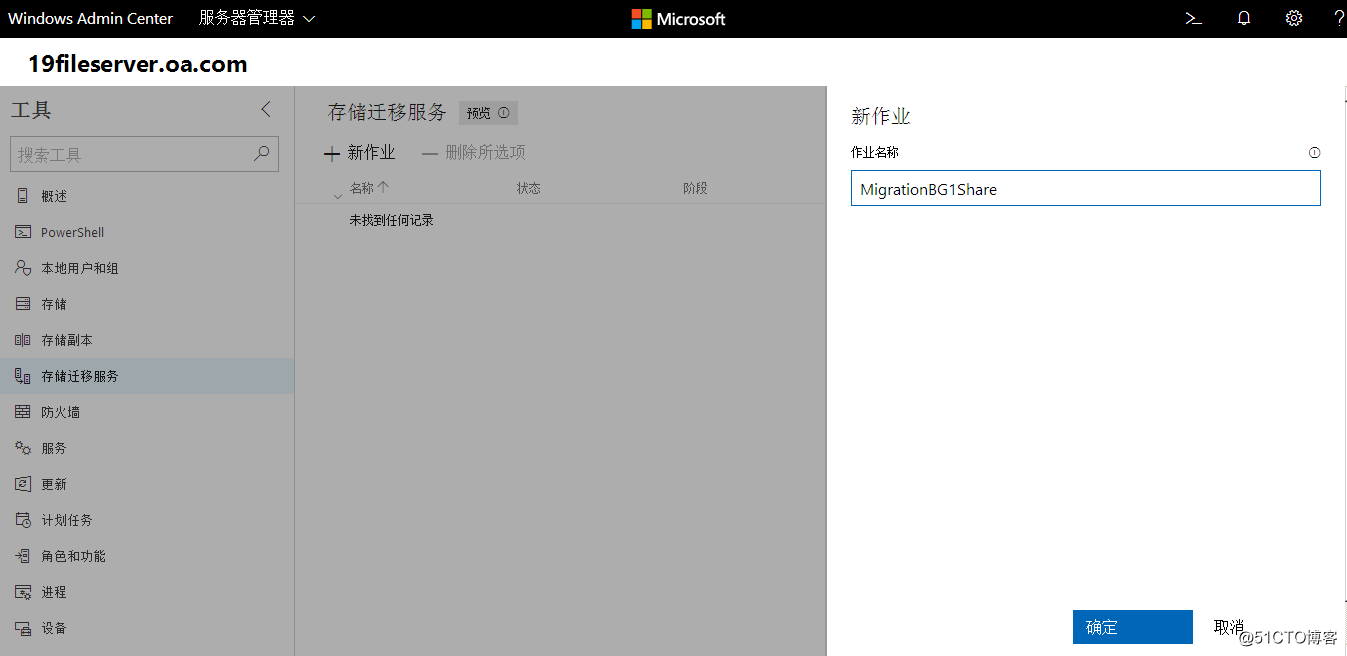Open the Updates tool (更新)

pos(147,484)
